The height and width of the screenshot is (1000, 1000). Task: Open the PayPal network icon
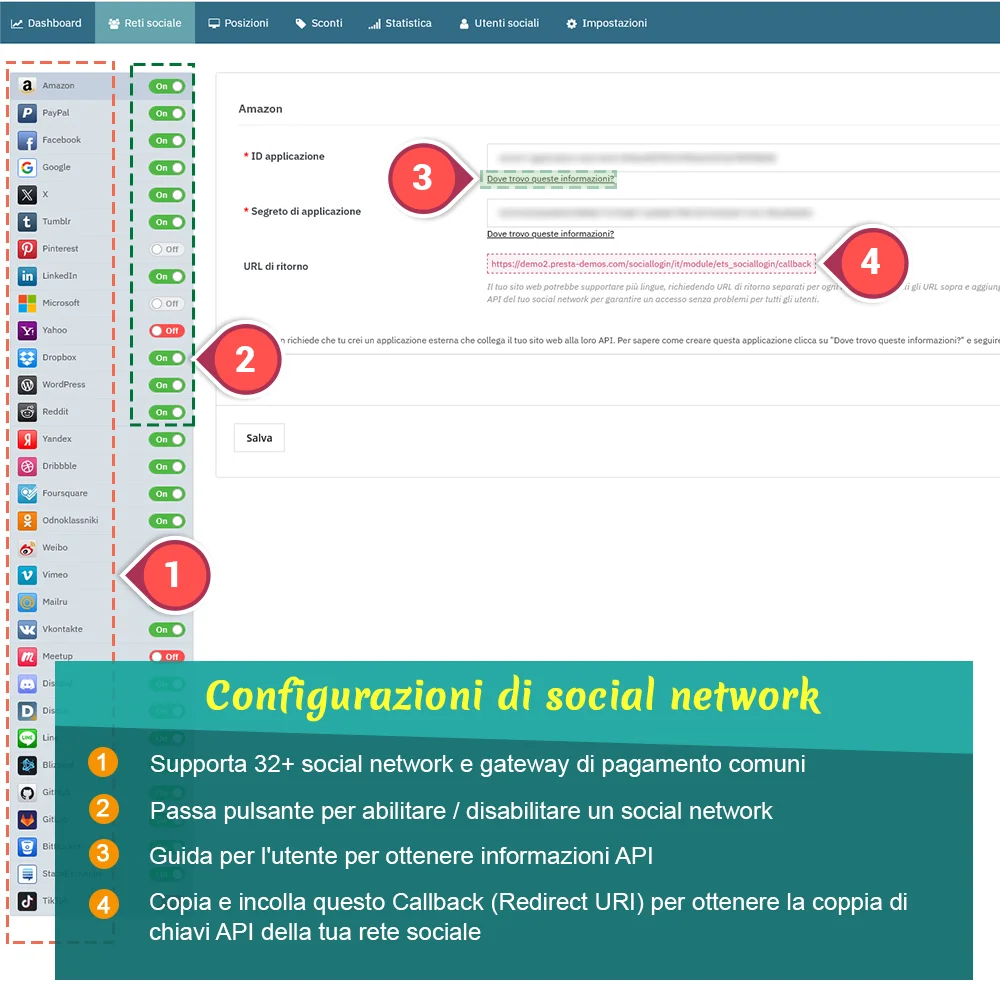click(x=27, y=114)
